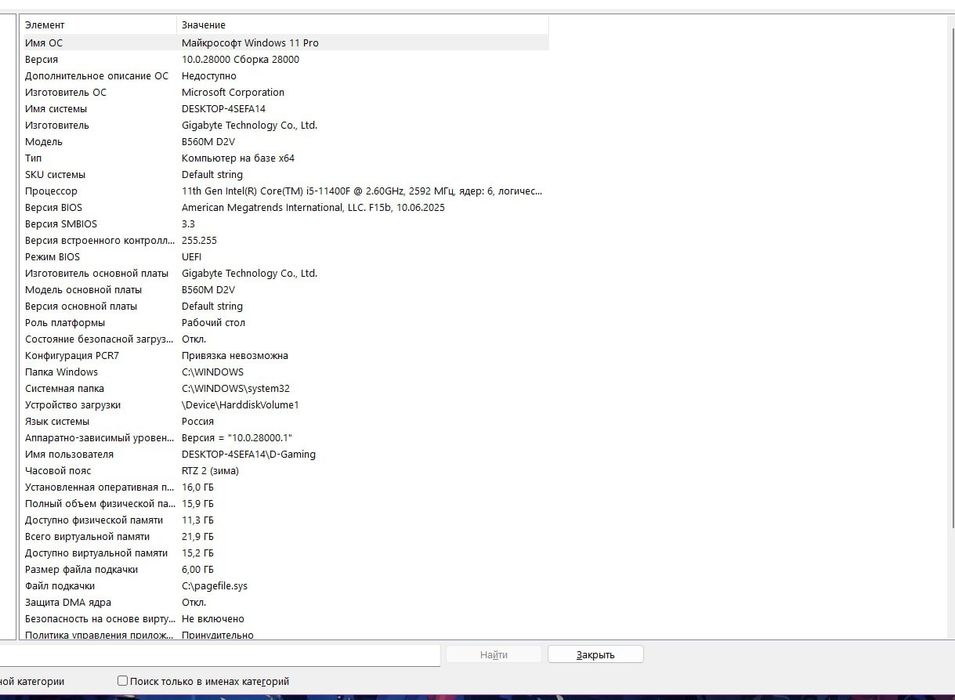Screen dimensions: 955x700
Task: Select the Состояние безопасной загрузки row
Action: pyautogui.click(x=284, y=339)
